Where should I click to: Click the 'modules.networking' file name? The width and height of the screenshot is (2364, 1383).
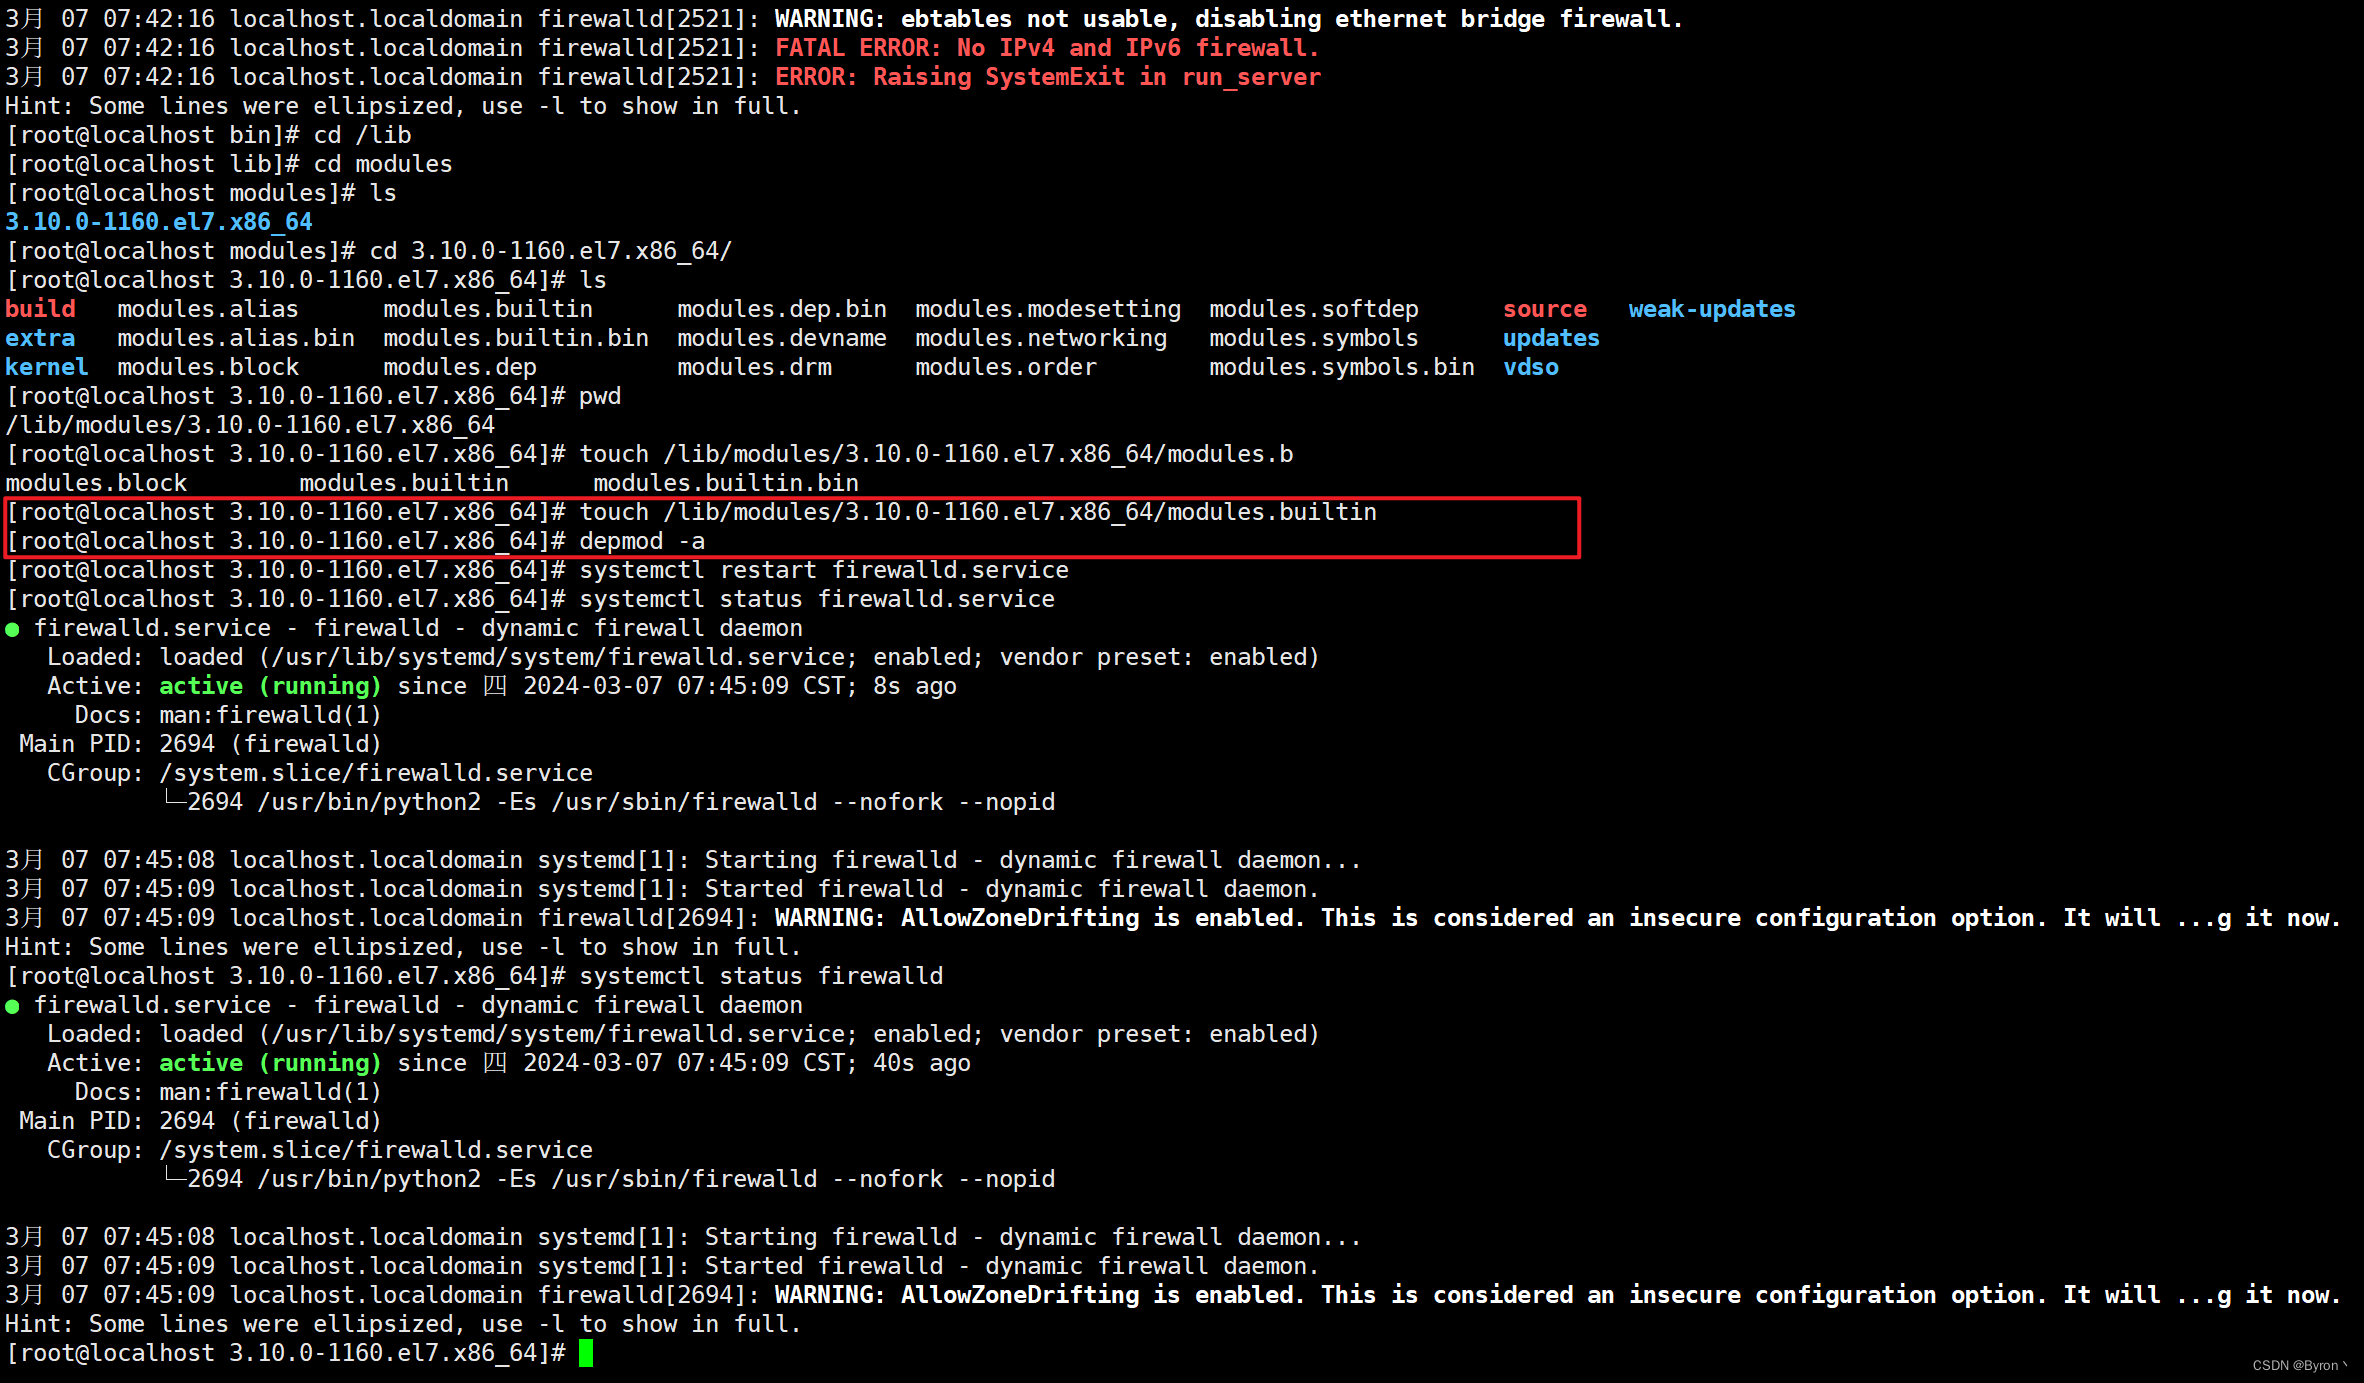(1041, 338)
